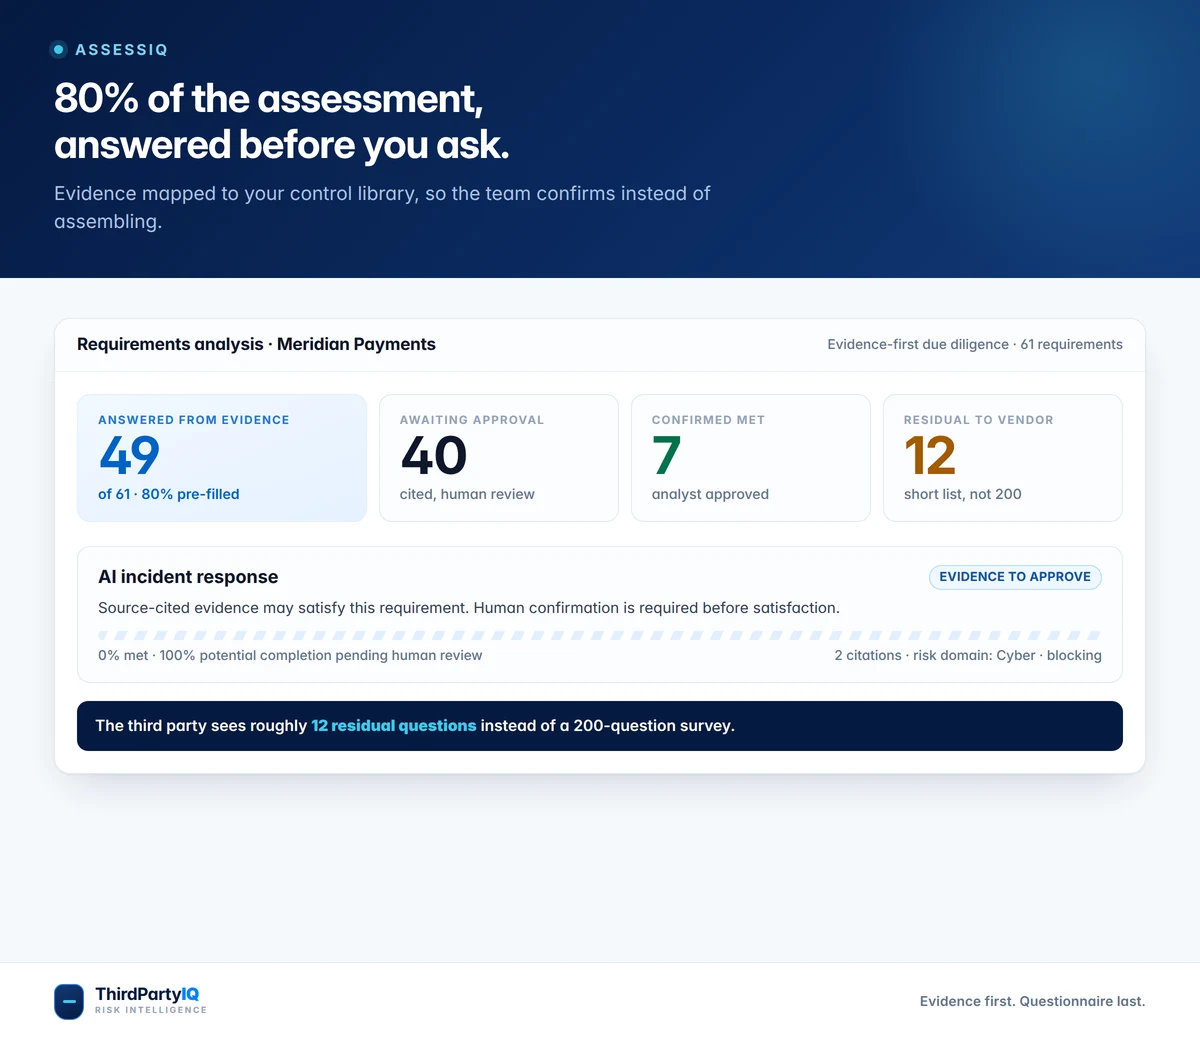Open the Awaiting Approval 40 card
The width and height of the screenshot is (1200, 1040).
coord(499,458)
